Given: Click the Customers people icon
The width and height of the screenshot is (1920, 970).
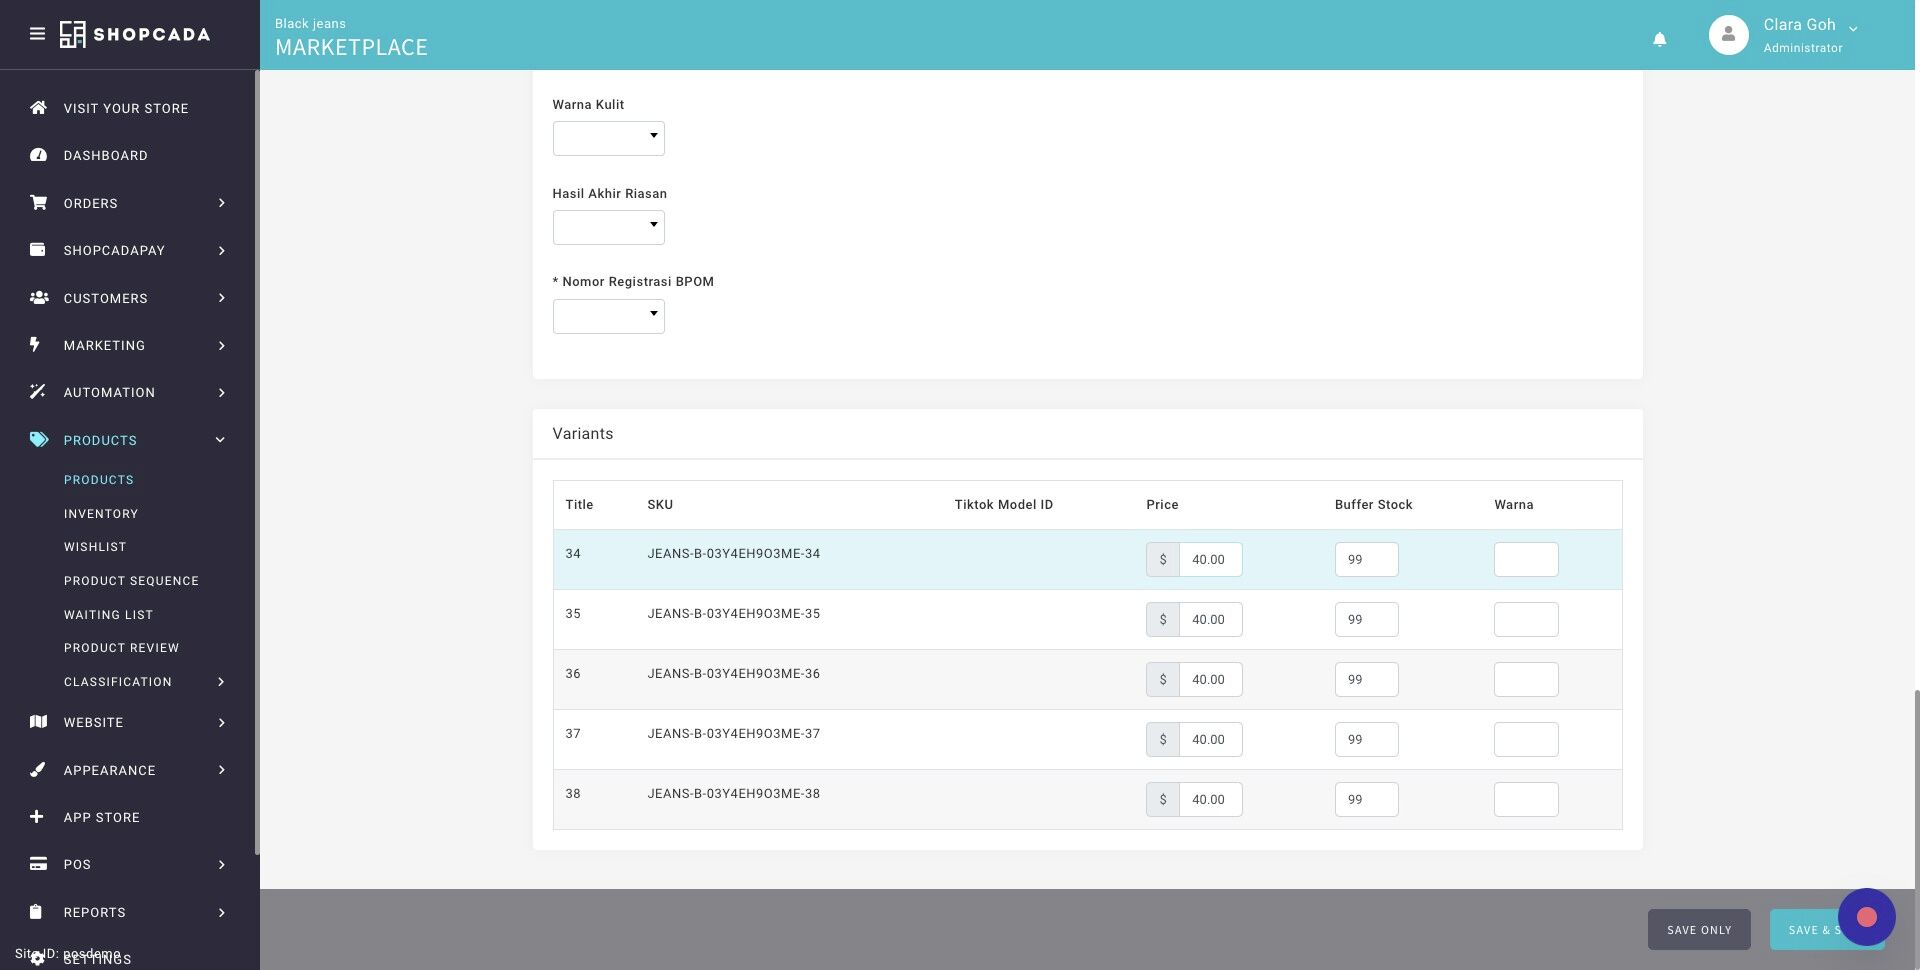Looking at the screenshot, I should [x=38, y=297].
